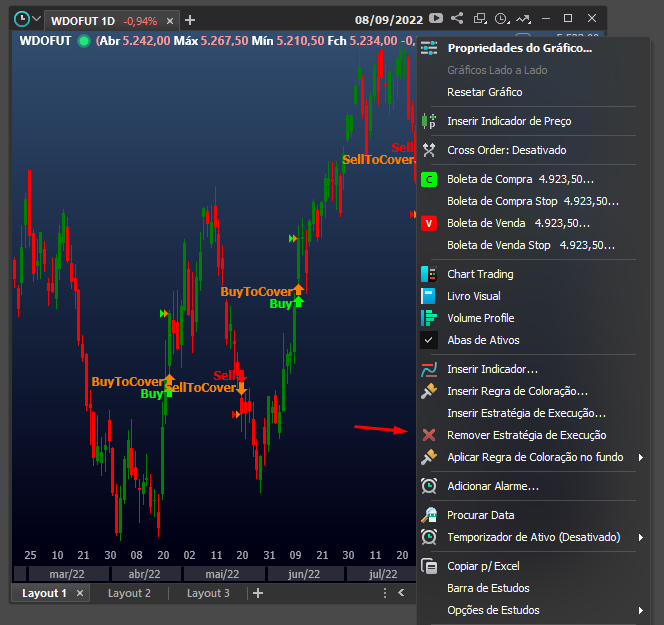664x625 pixels.
Task: Click the share icon in title bar
Action: (457, 18)
